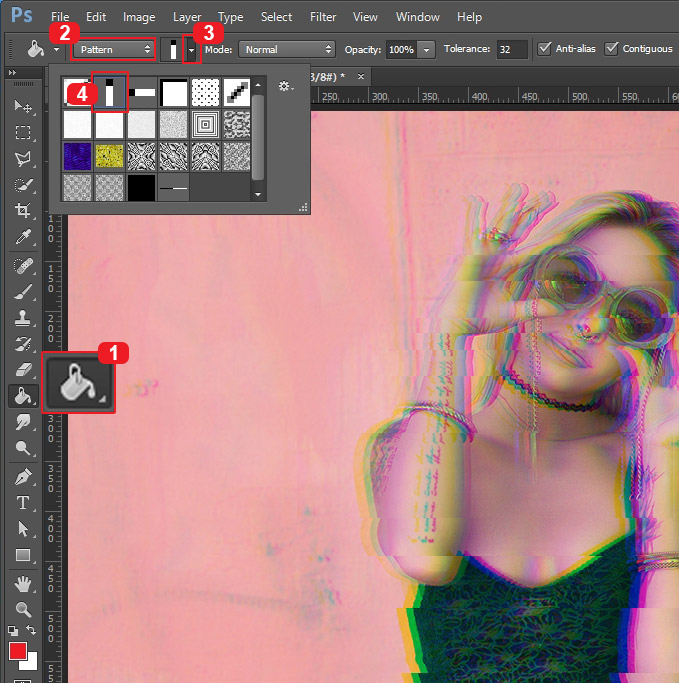Open the Filter menu
Viewport: 679px width, 683px height.
pyautogui.click(x=323, y=17)
